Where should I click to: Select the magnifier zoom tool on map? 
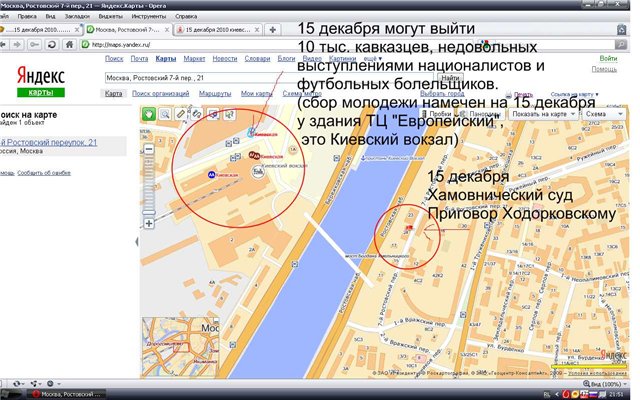coord(164,113)
